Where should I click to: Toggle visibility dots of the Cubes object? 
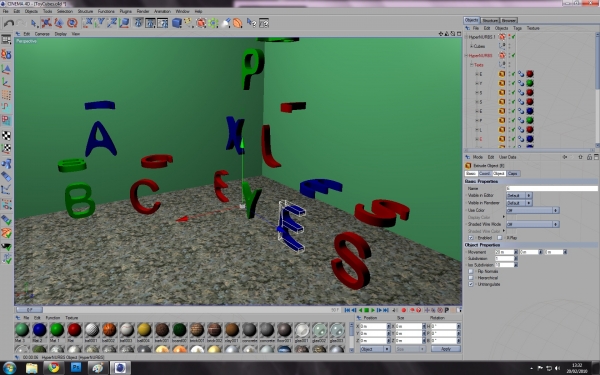point(509,46)
